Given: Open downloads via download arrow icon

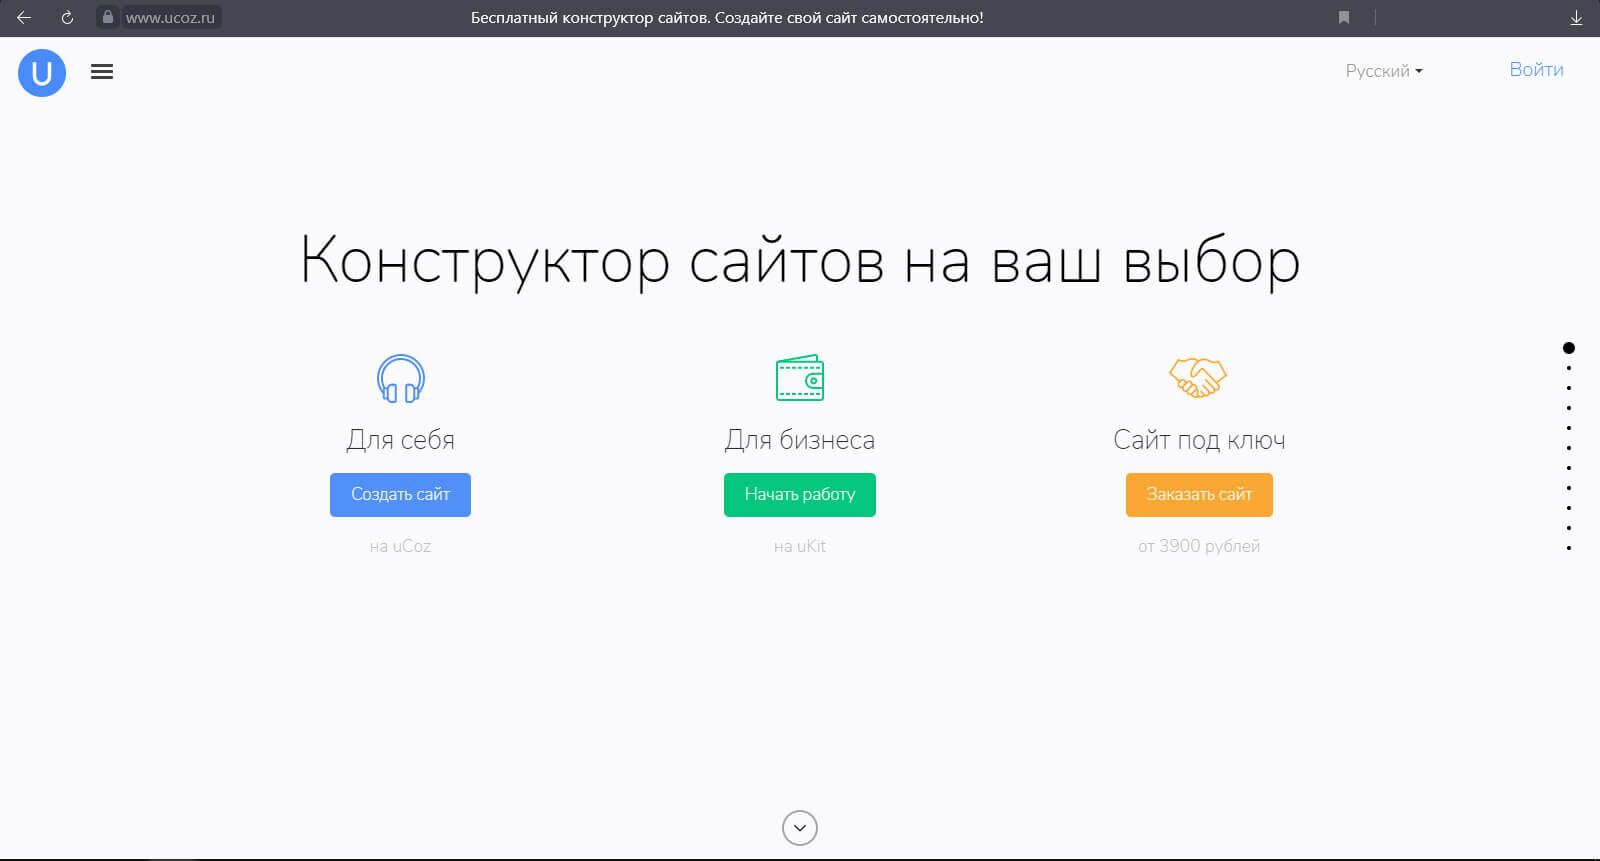Looking at the screenshot, I should click(1576, 17).
